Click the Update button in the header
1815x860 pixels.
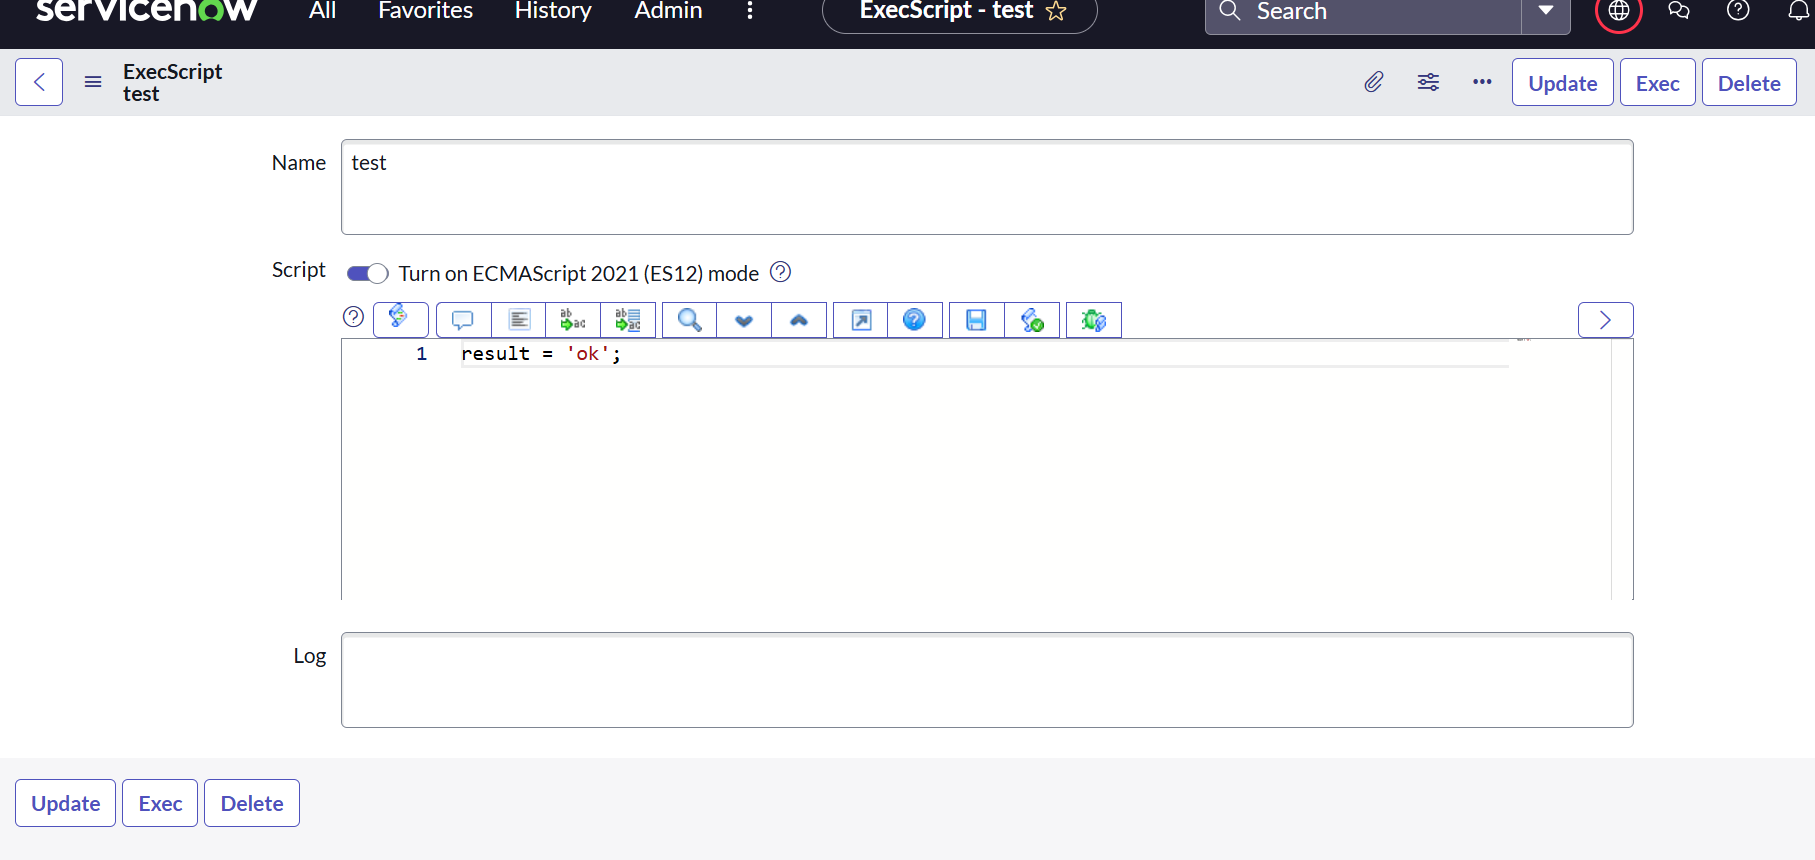1562,82
